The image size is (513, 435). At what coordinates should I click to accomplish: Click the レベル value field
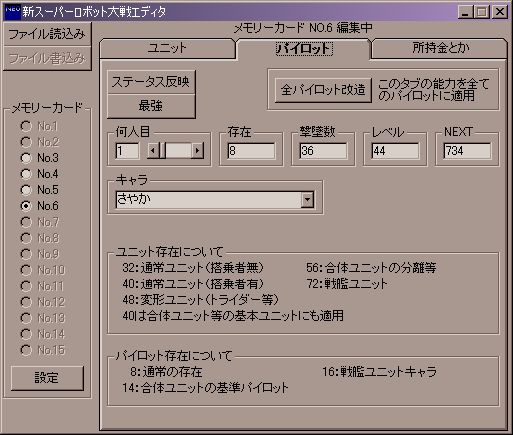[395, 151]
